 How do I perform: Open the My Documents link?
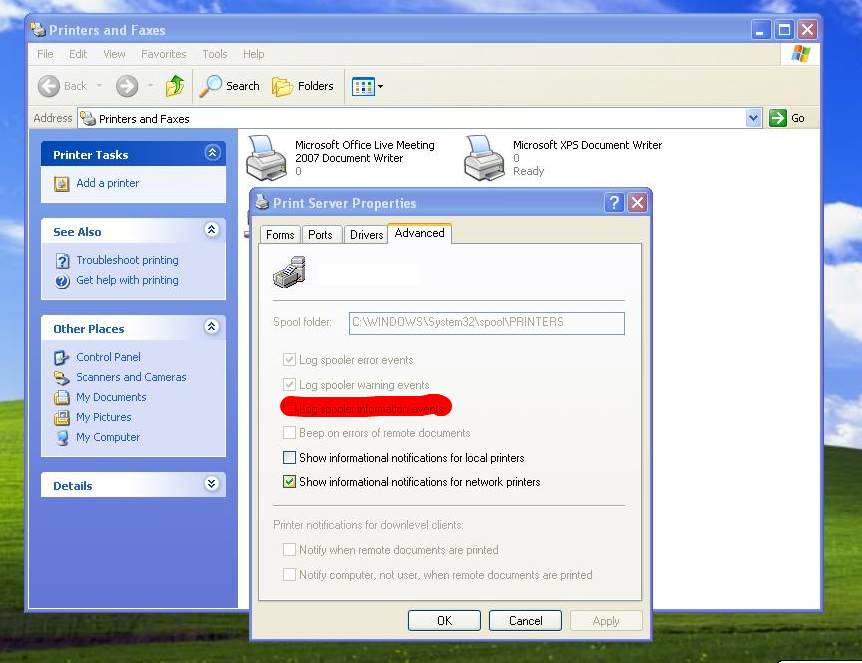click(x=111, y=397)
